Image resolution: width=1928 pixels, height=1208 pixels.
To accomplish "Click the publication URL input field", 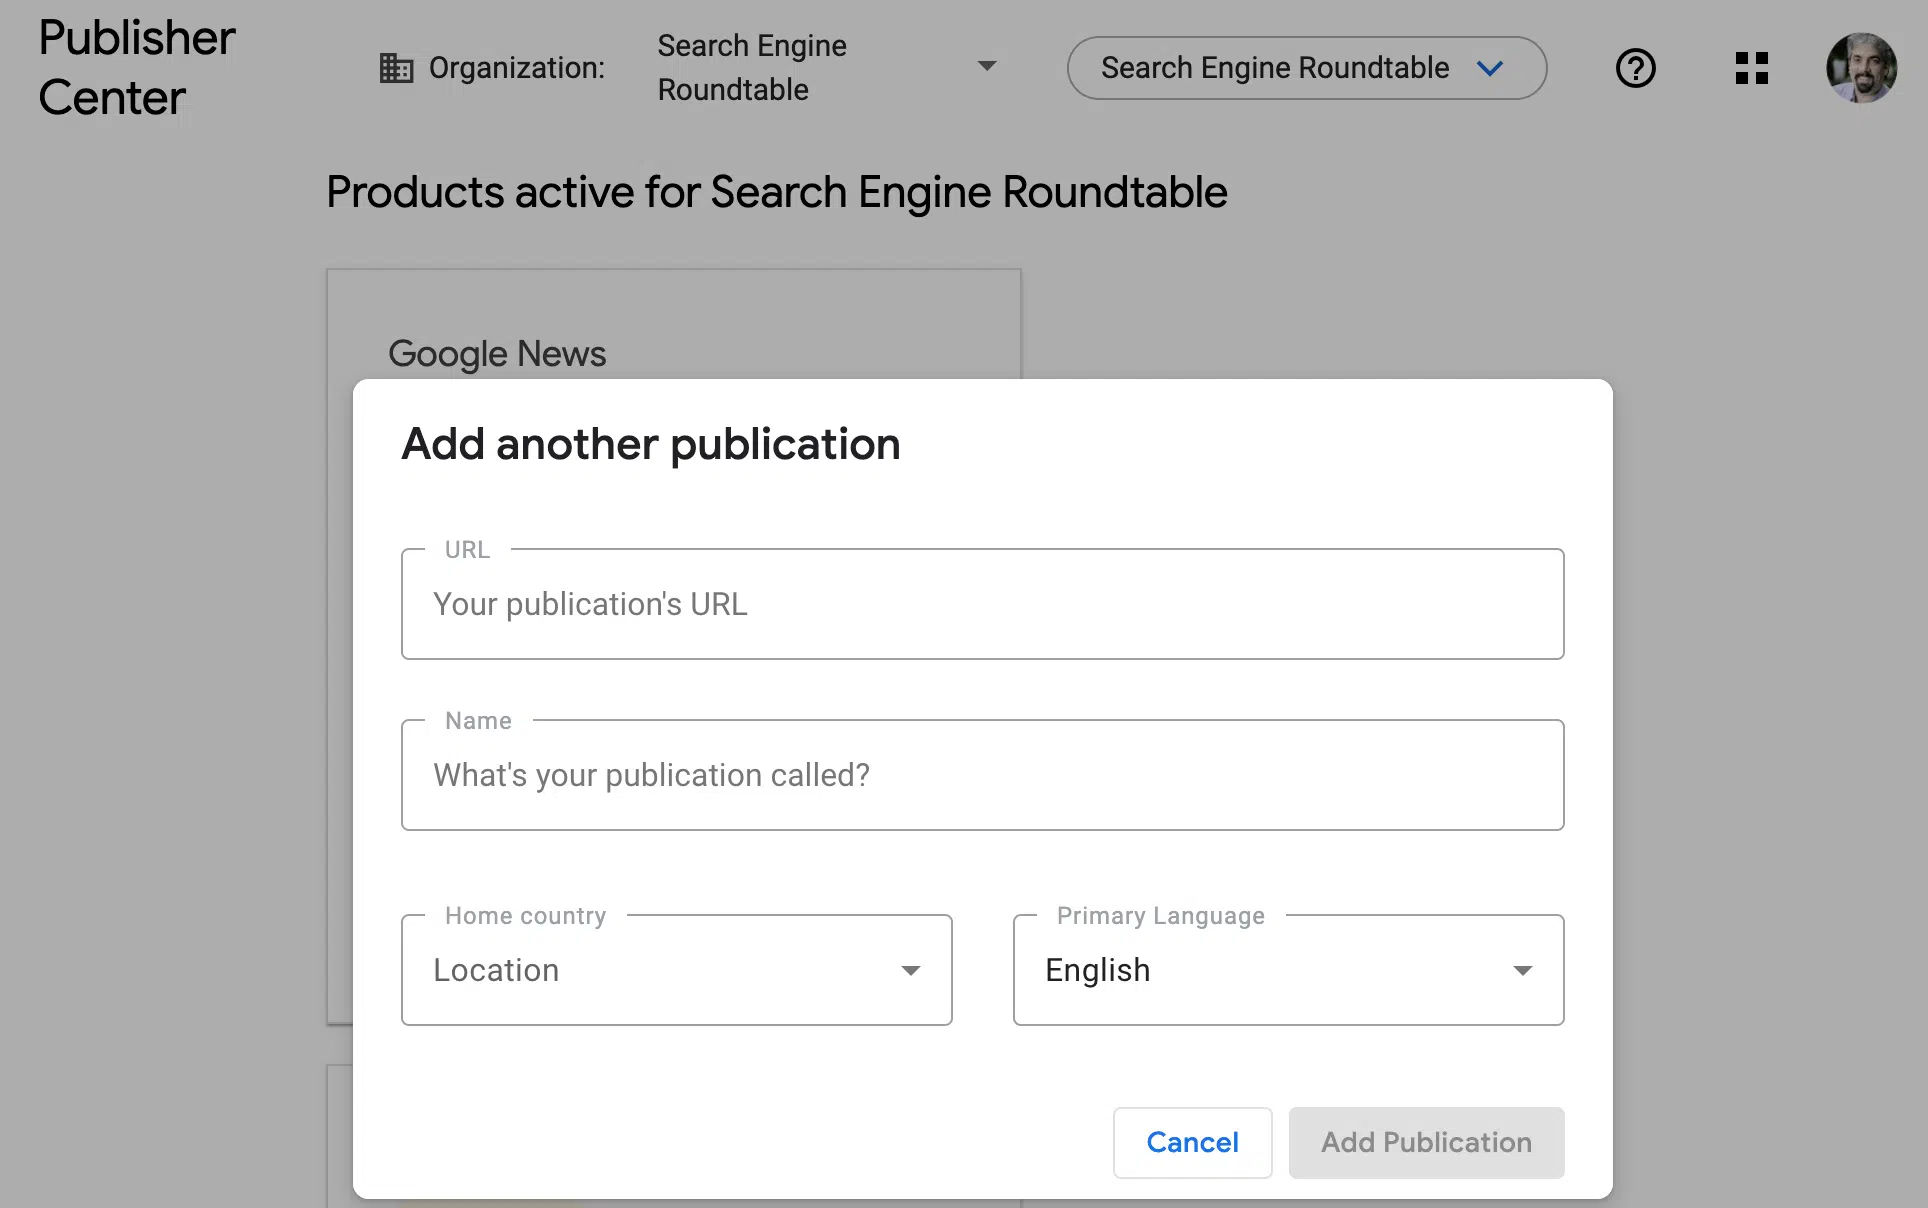I will coord(982,603).
